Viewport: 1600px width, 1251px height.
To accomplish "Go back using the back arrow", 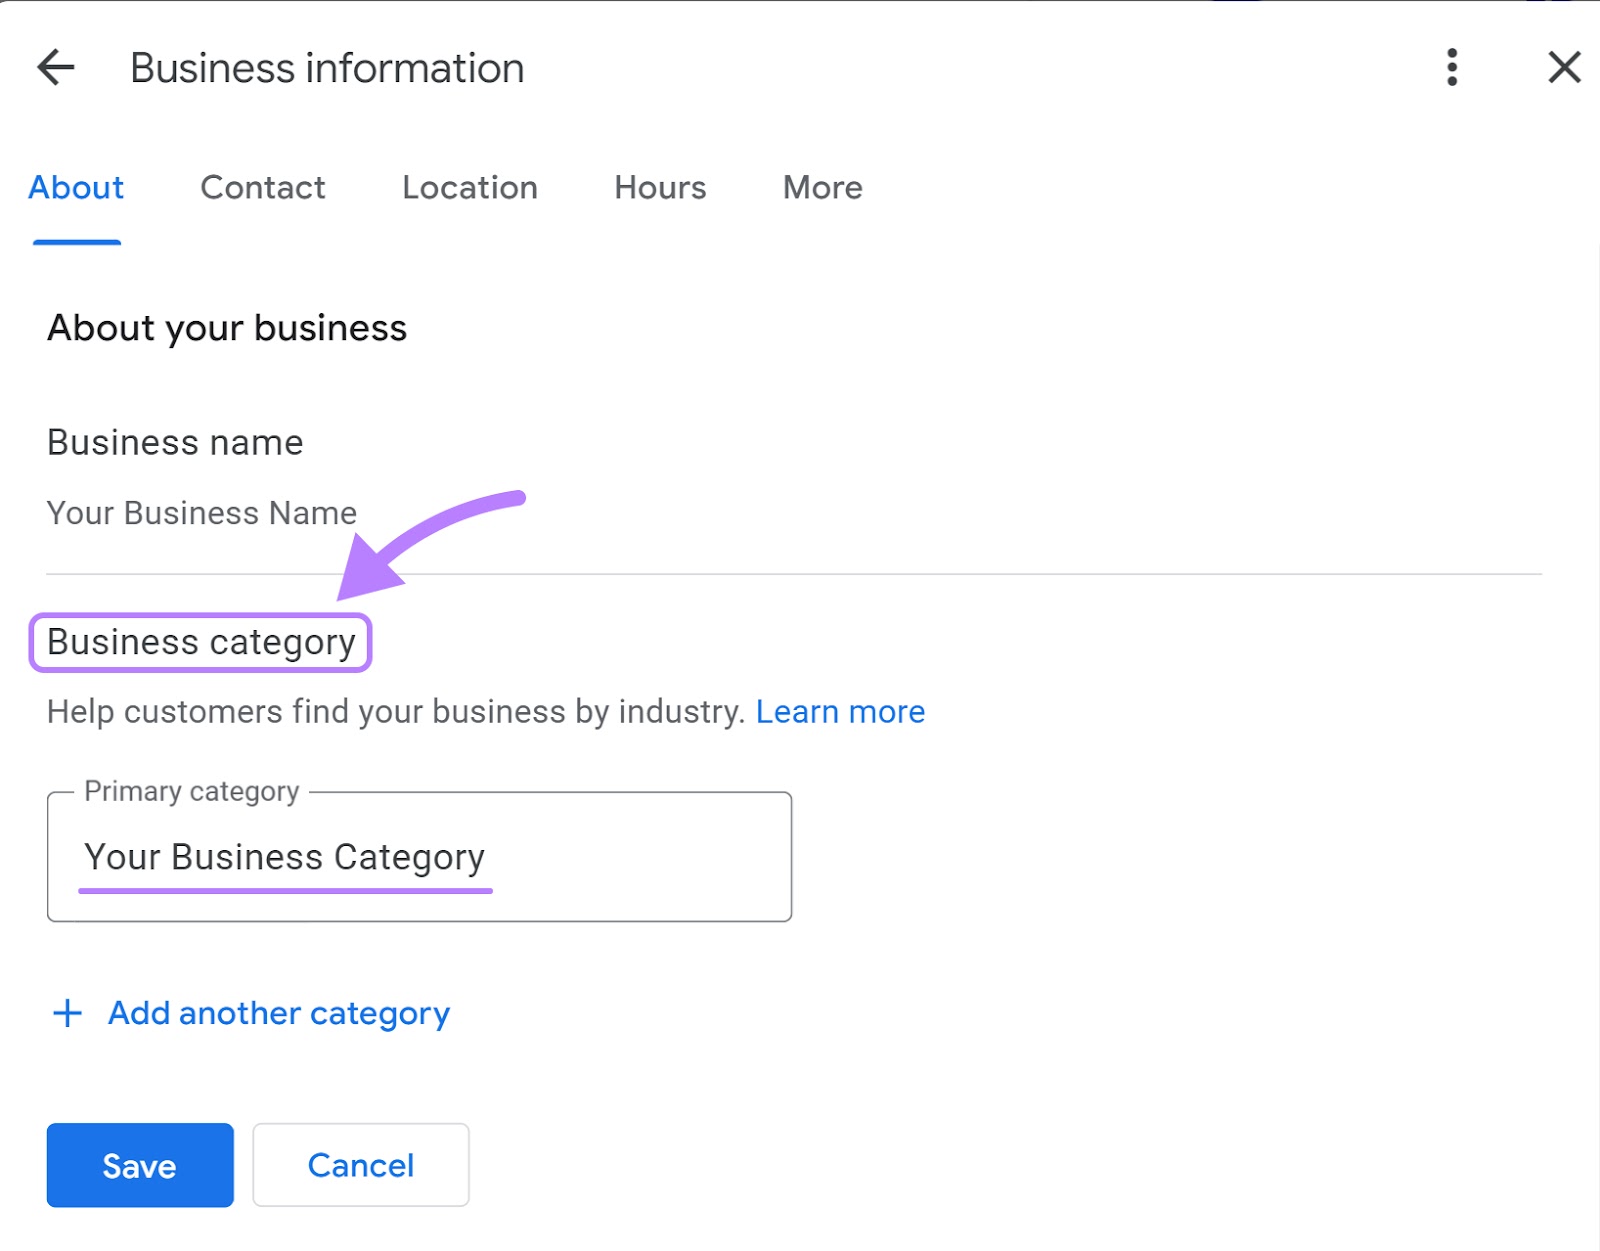I will point(55,67).
